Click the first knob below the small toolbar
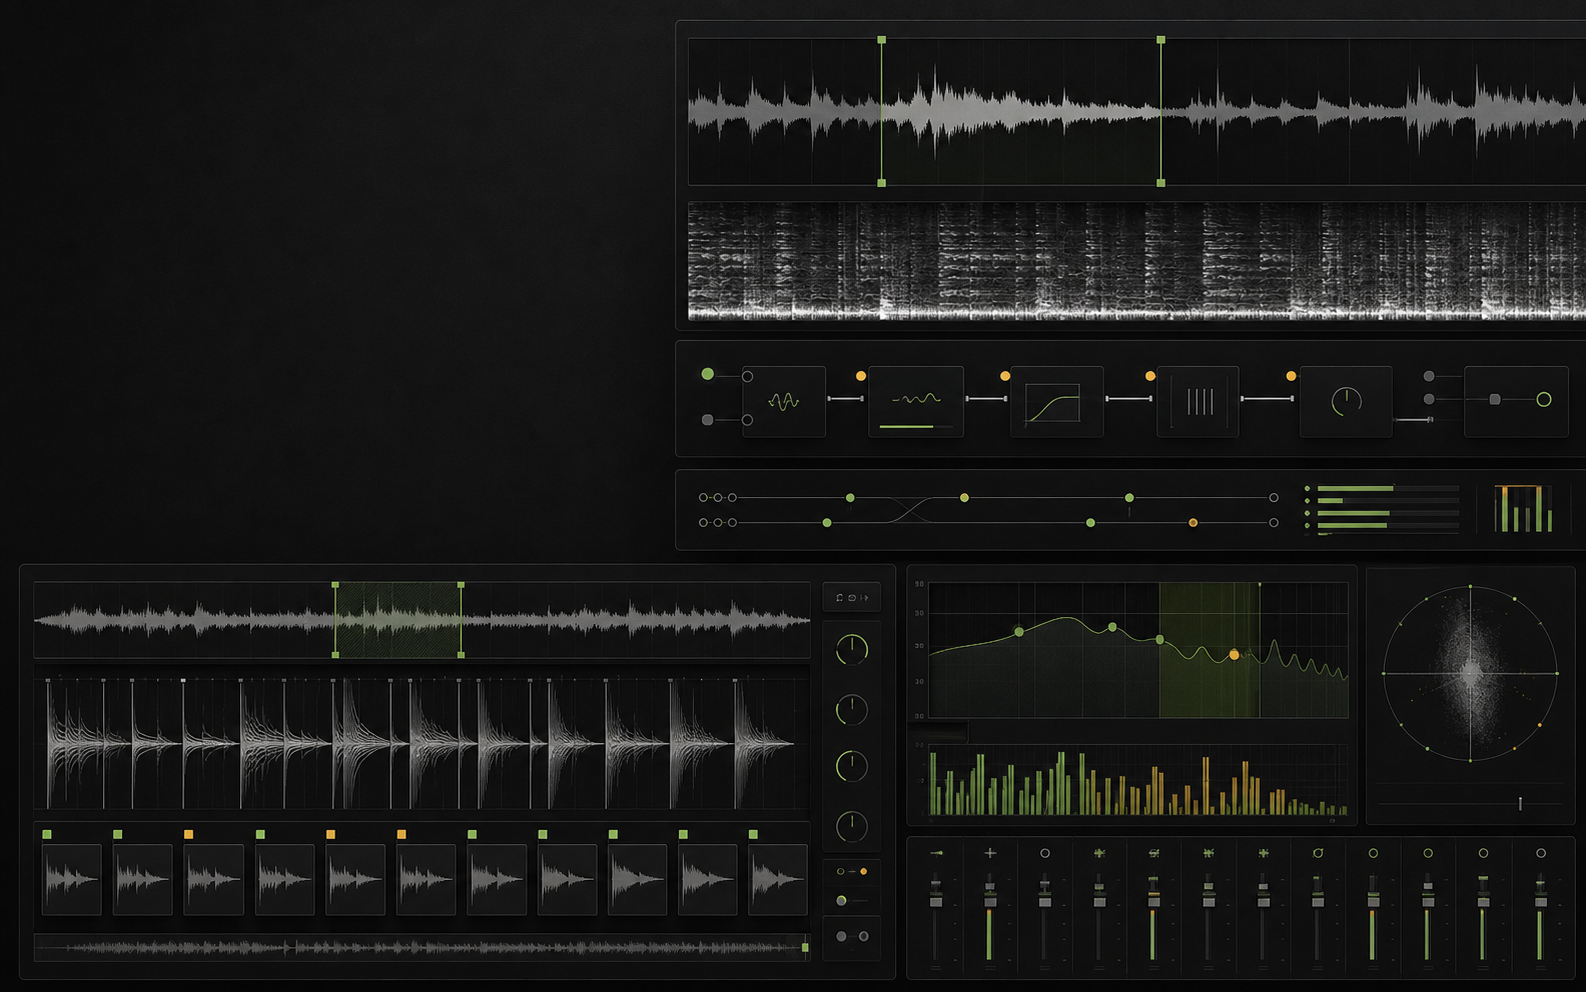The height and width of the screenshot is (992, 1586). [x=851, y=649]
